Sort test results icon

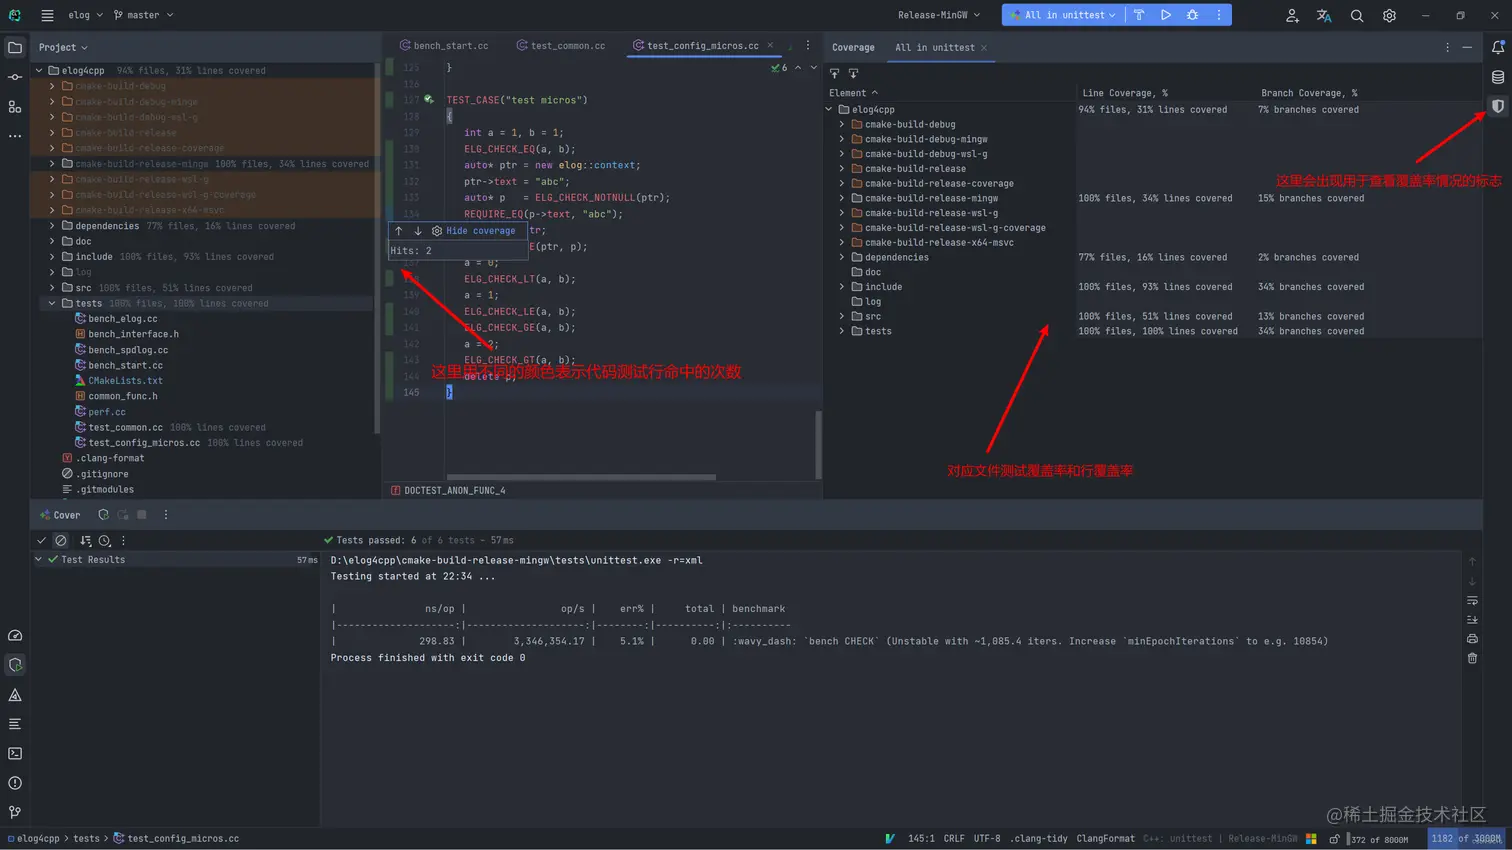click(85, 540)
